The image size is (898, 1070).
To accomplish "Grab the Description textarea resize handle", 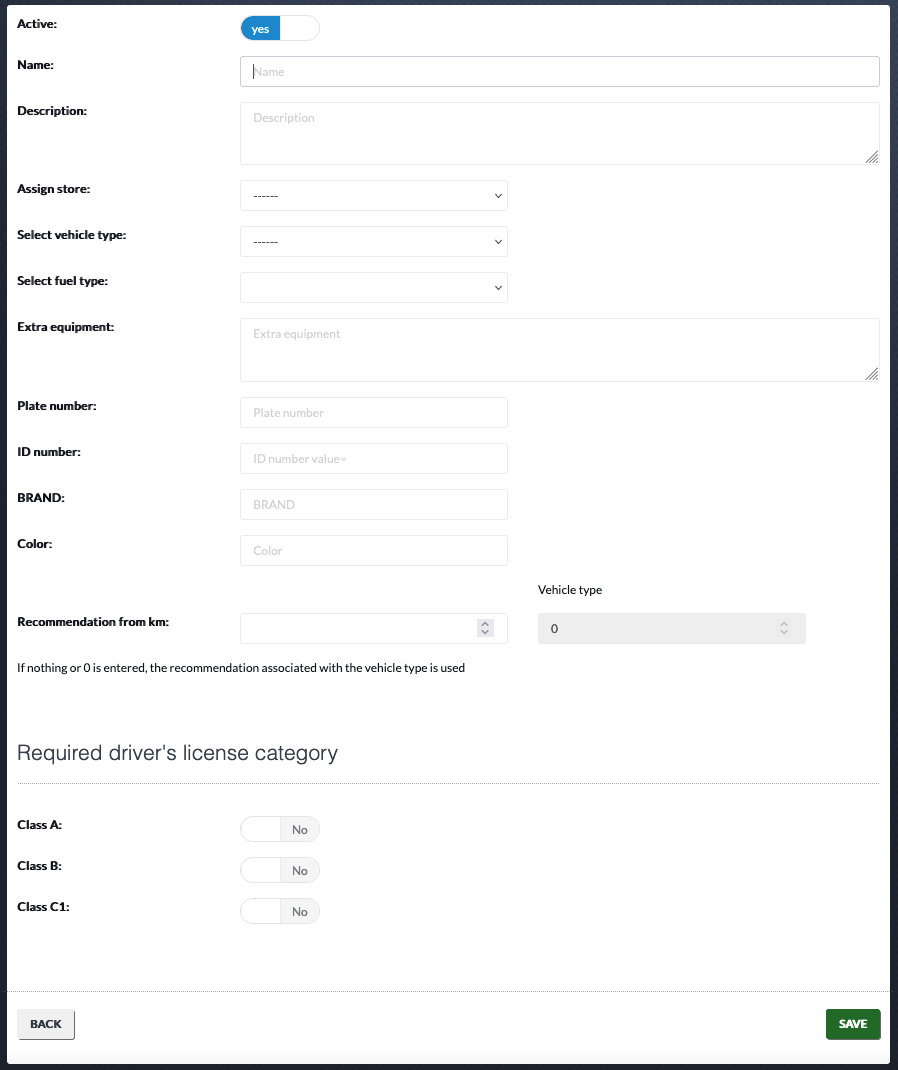I will click(x=872, y=158).
